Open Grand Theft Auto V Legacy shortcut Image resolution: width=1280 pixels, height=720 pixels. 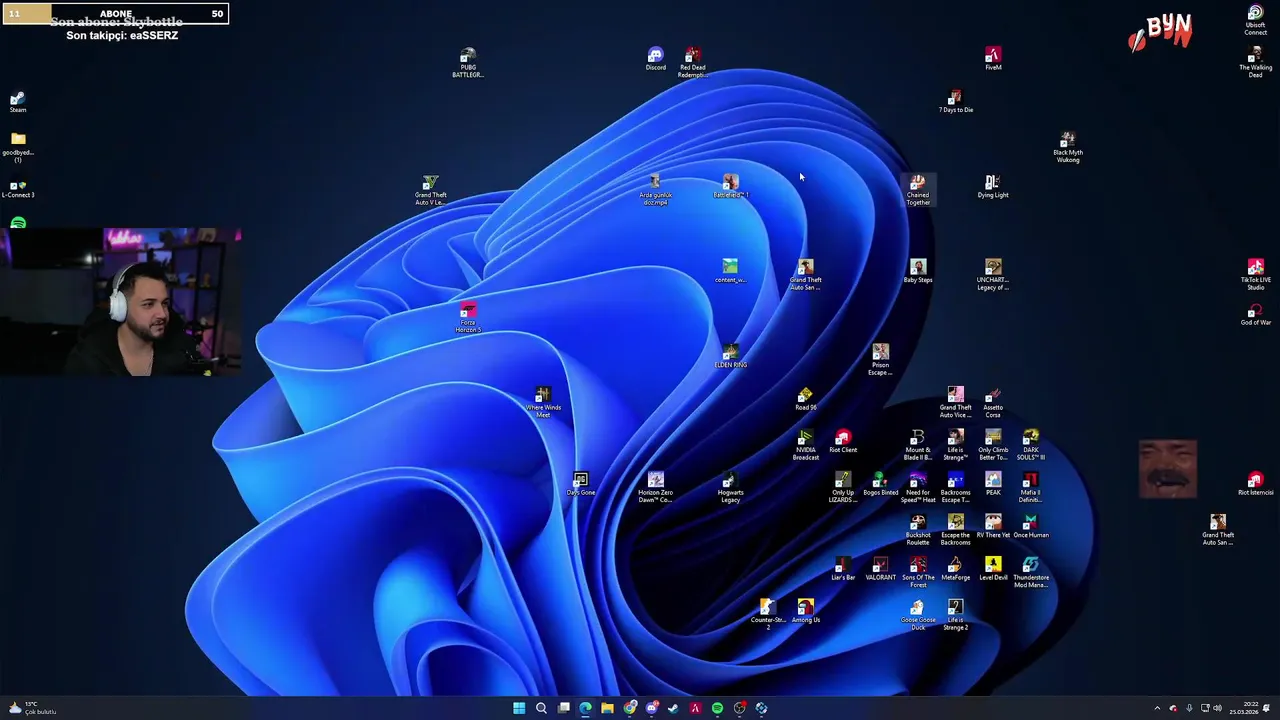coord(430,190)
